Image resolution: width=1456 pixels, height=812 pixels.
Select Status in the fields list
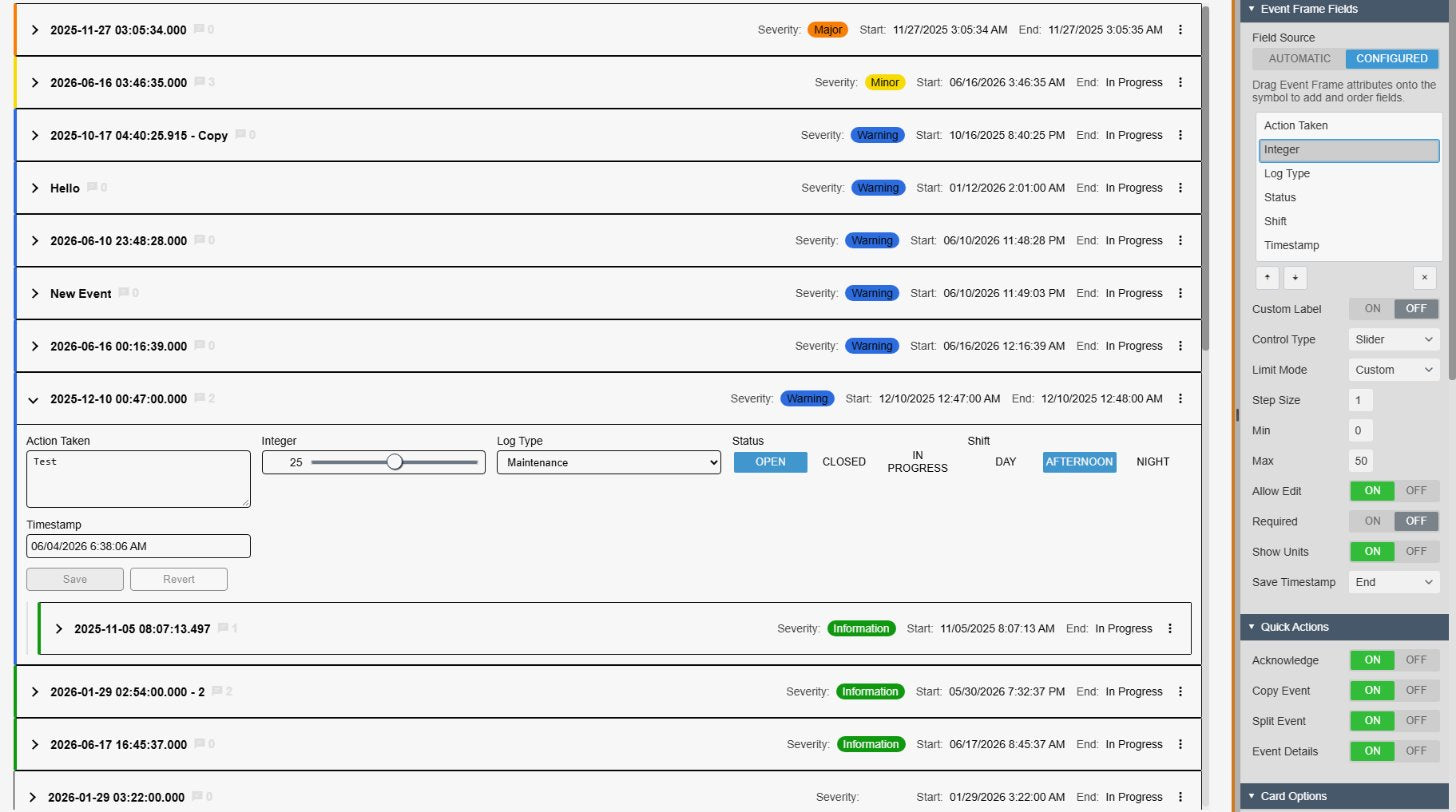tap(1348, 198)
